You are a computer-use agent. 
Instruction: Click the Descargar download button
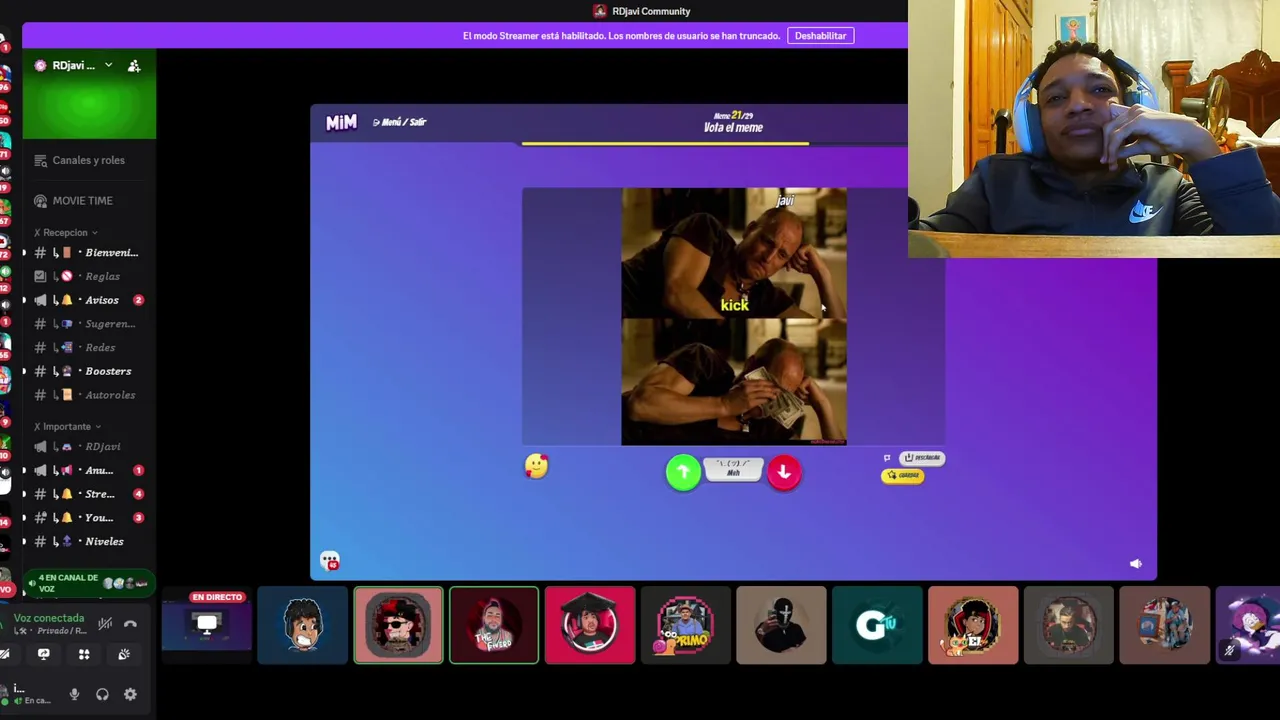[923, 458]
